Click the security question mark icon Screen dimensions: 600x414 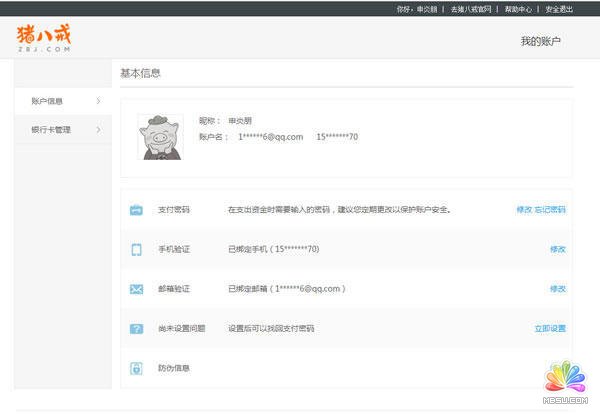point(136,328)
